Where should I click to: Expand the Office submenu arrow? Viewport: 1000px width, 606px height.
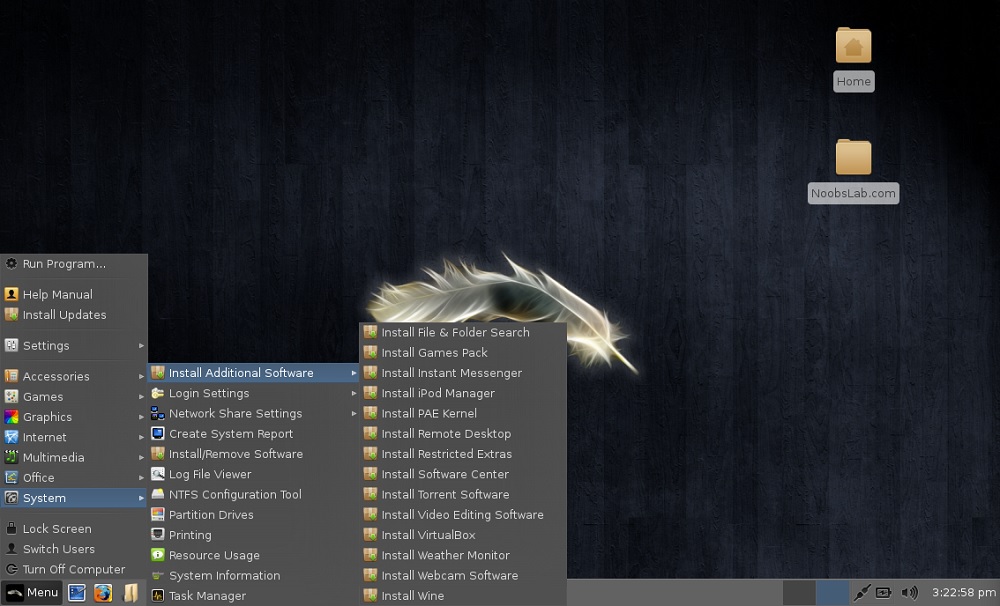tap(141, 477)
